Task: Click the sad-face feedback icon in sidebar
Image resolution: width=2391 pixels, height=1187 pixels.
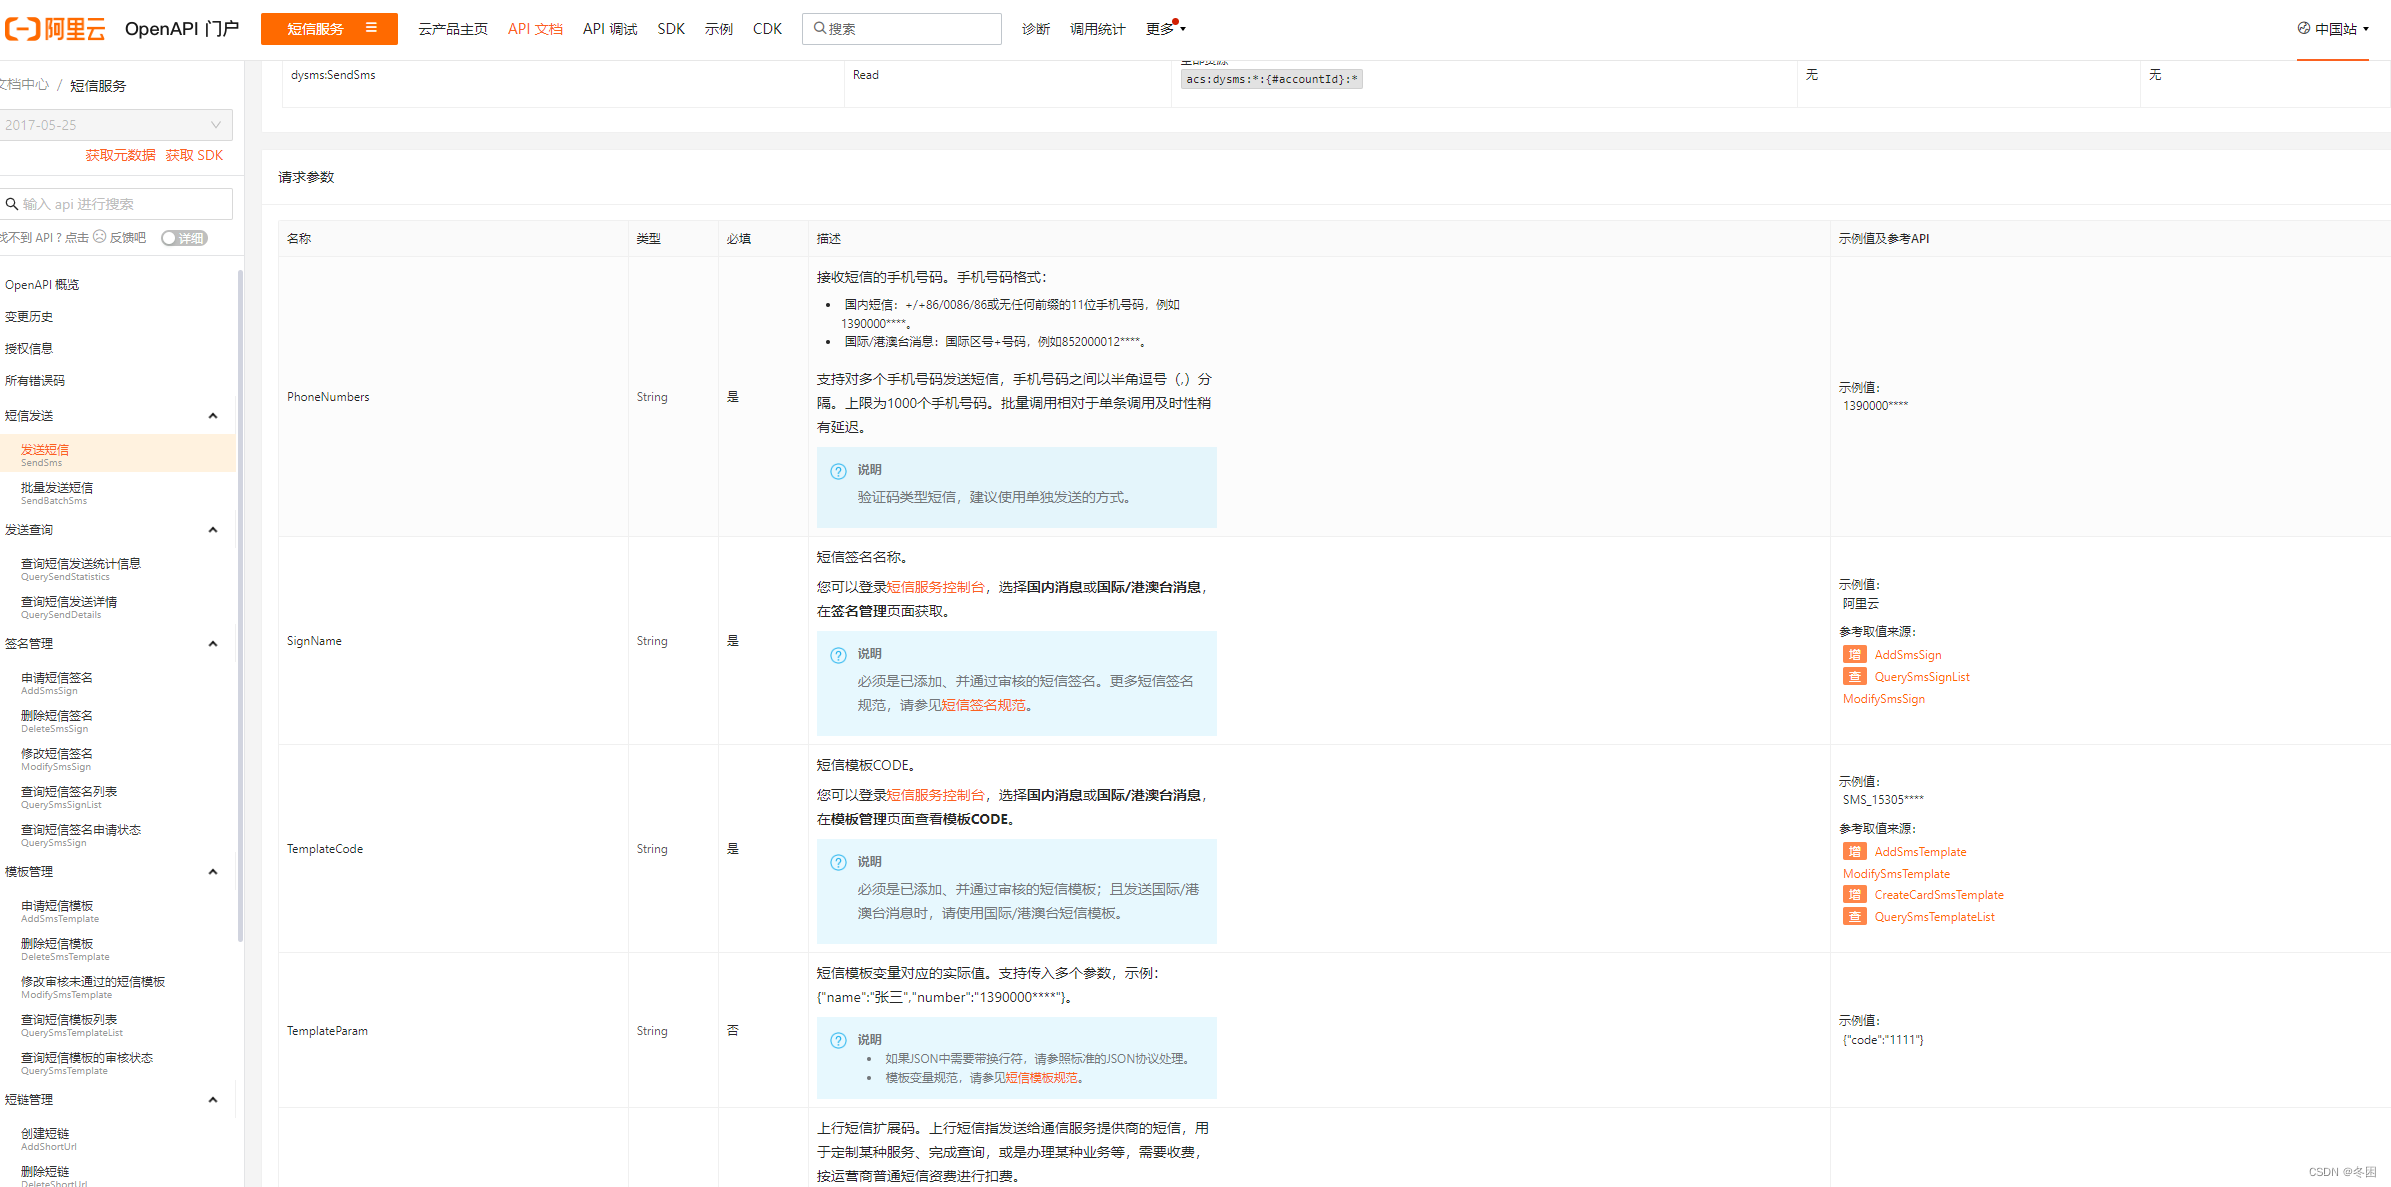Action: (99, 237)
